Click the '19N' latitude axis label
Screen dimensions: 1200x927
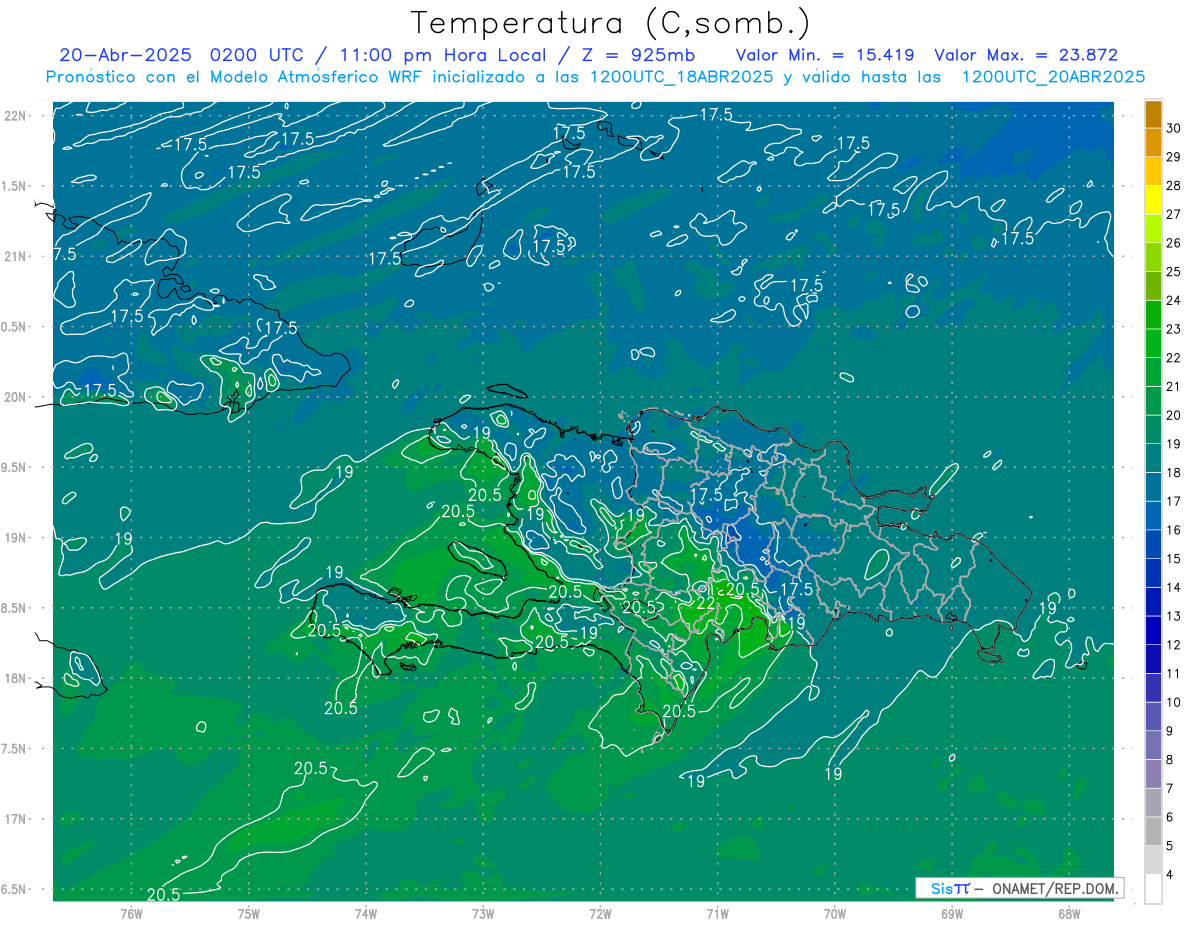tap(17, 538)
